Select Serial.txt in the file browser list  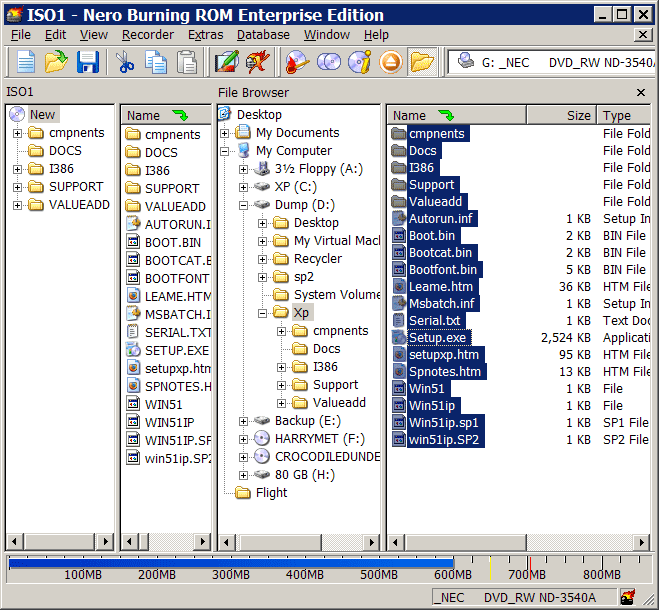pos(435,321)
